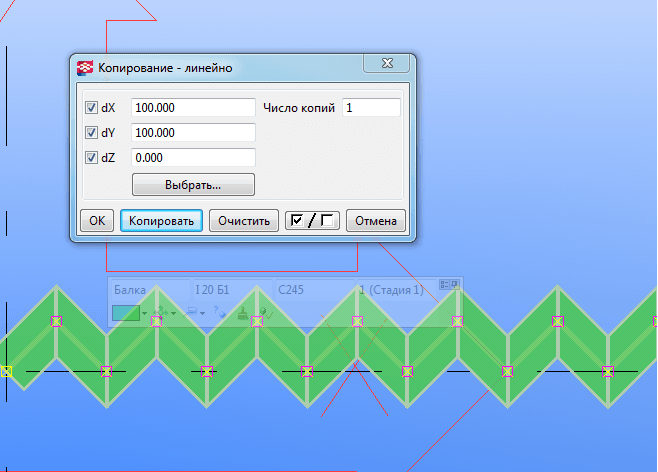Click the position move arrows icon

[x=160, y=313]
